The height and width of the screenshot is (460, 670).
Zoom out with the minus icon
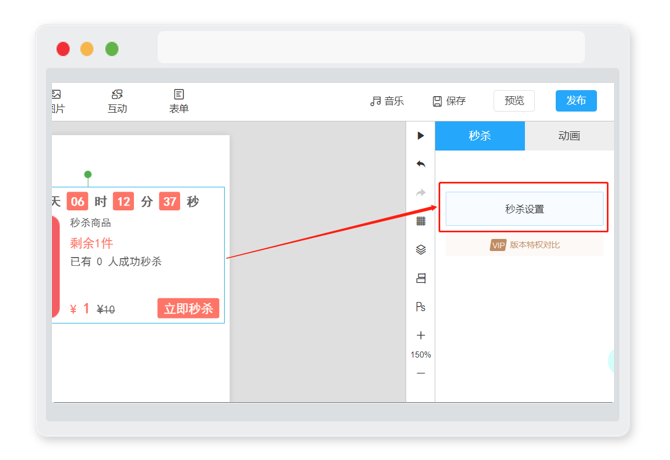(x=421, y=373)
